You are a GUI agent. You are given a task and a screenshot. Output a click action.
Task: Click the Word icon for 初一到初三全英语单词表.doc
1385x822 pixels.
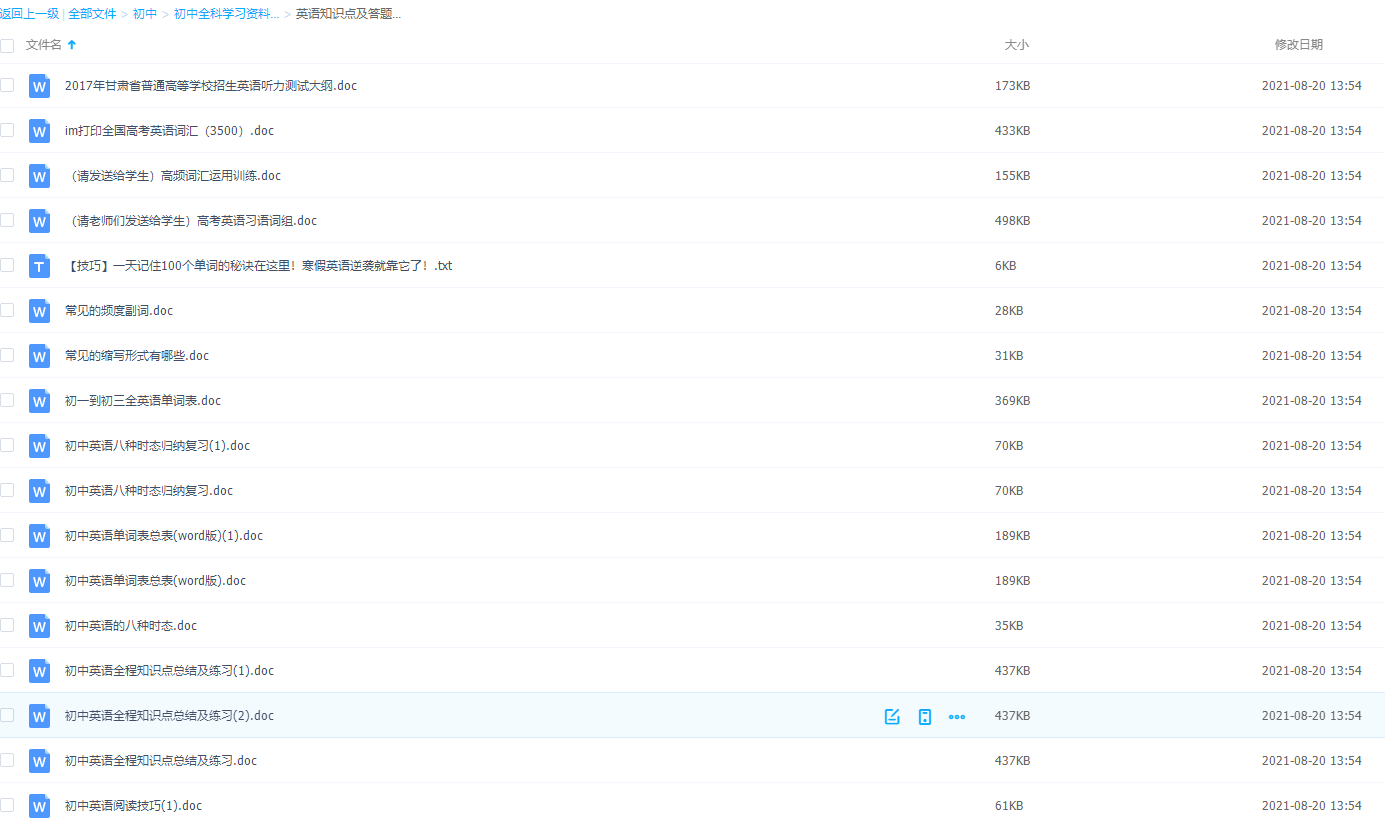(39, 401)
